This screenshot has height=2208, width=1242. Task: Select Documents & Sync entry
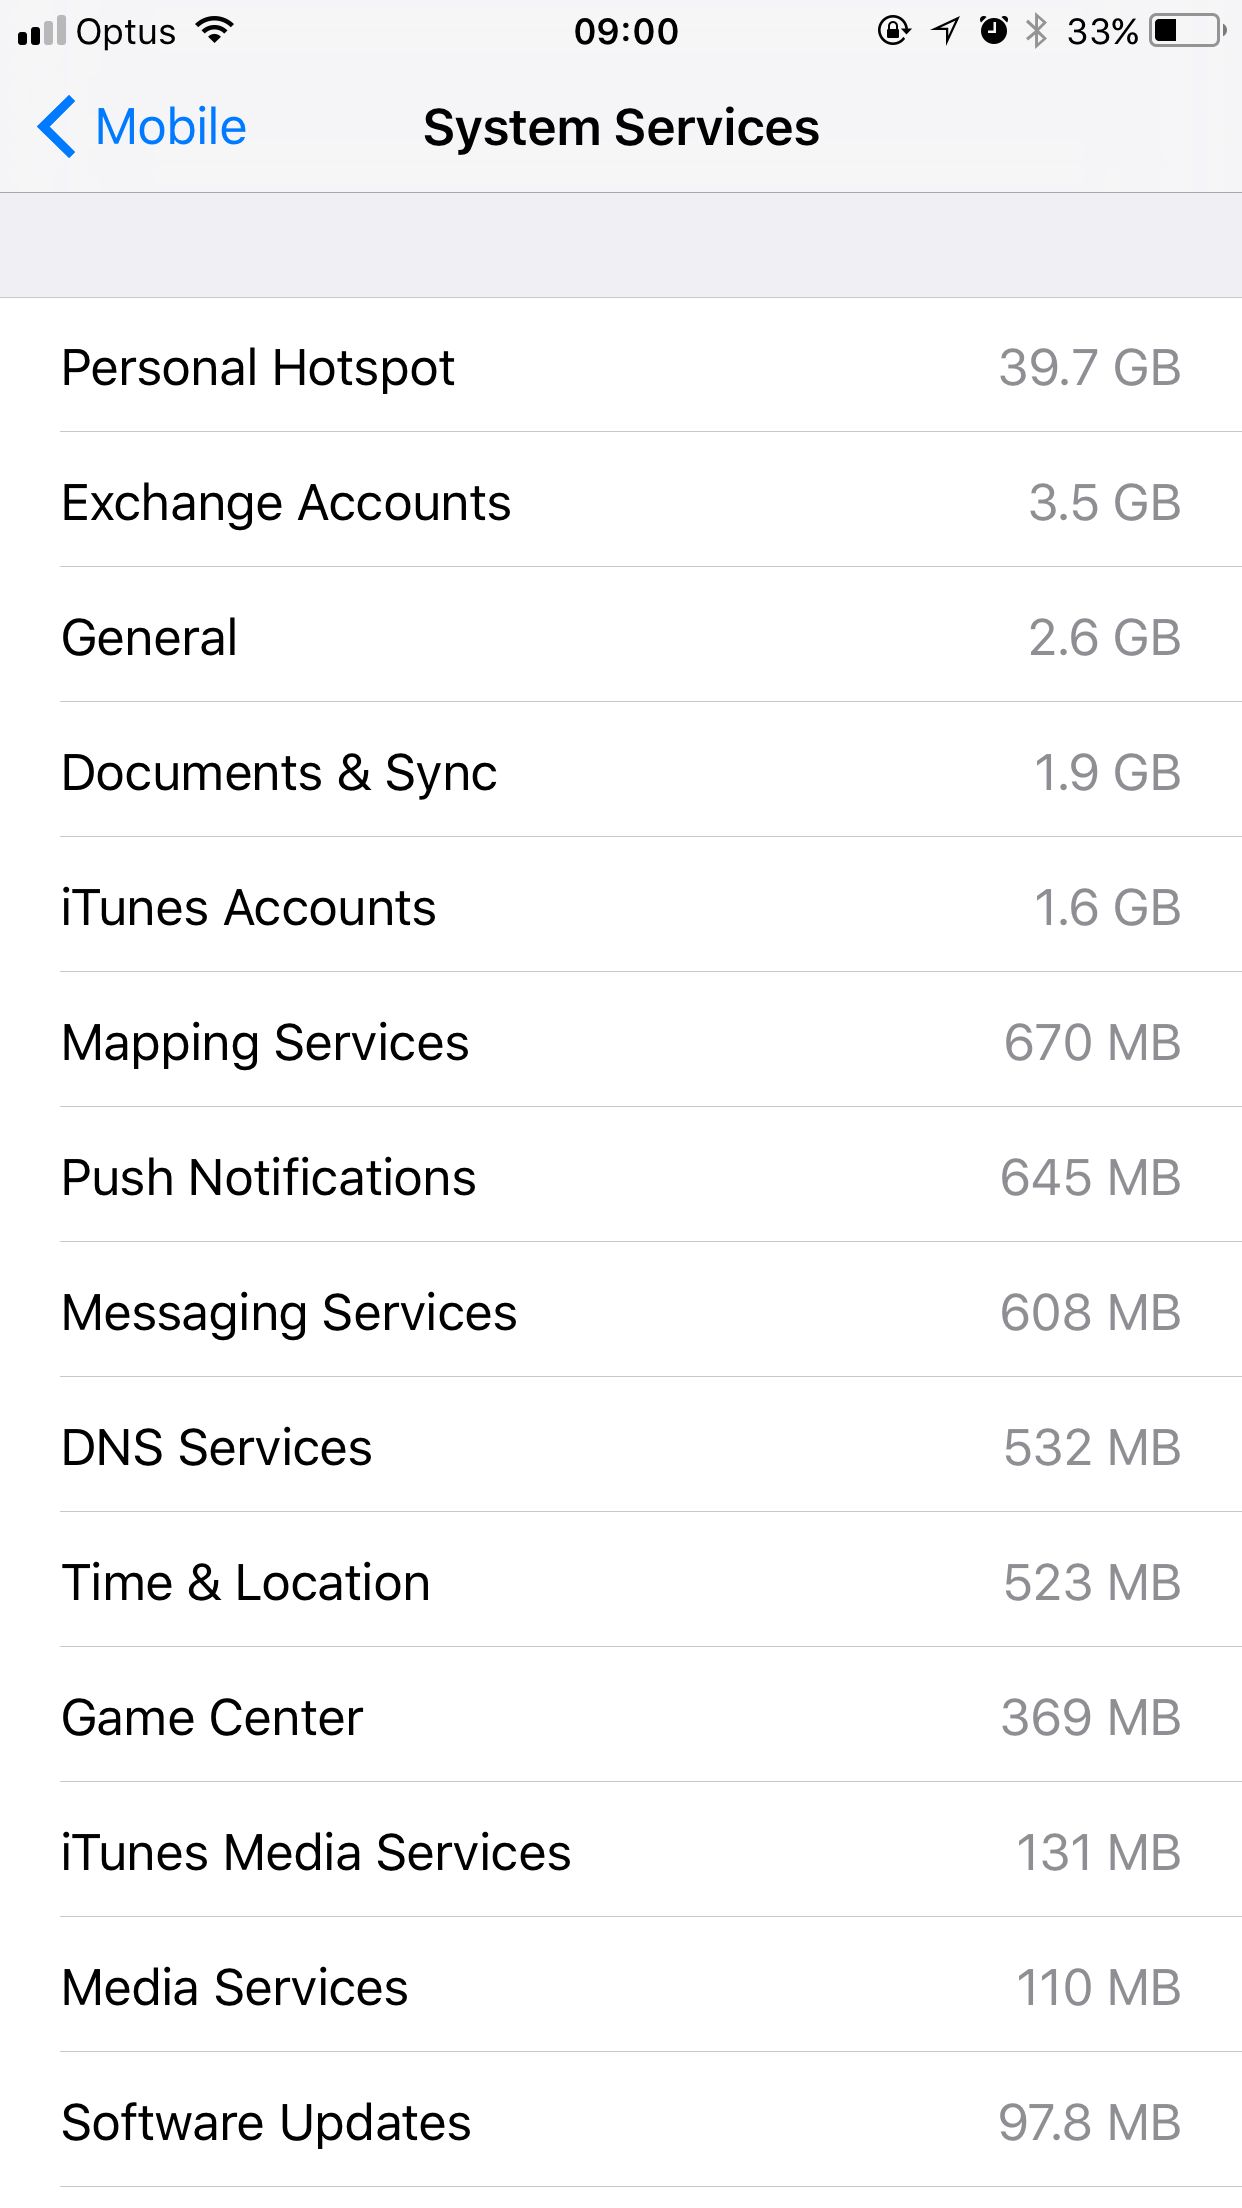pos(621,770)
